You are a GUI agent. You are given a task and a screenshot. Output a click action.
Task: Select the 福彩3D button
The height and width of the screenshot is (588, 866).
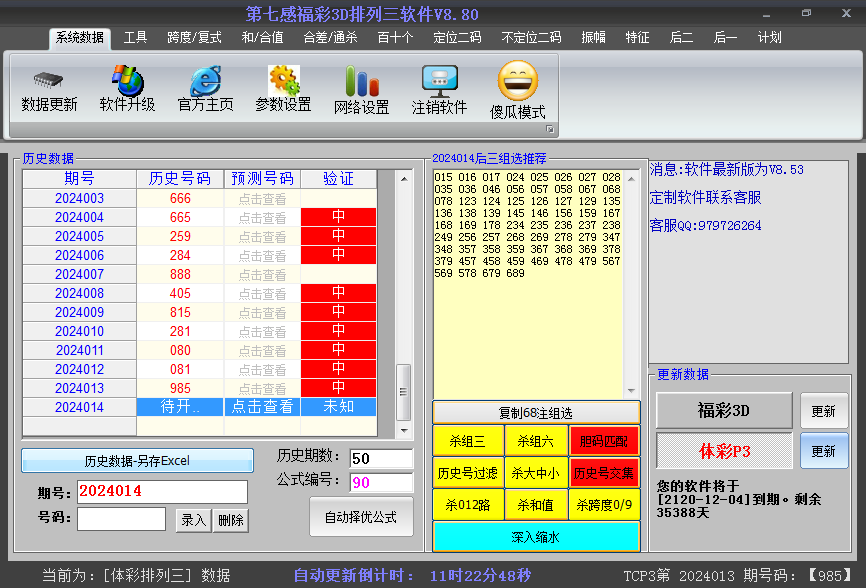(724, 411)
